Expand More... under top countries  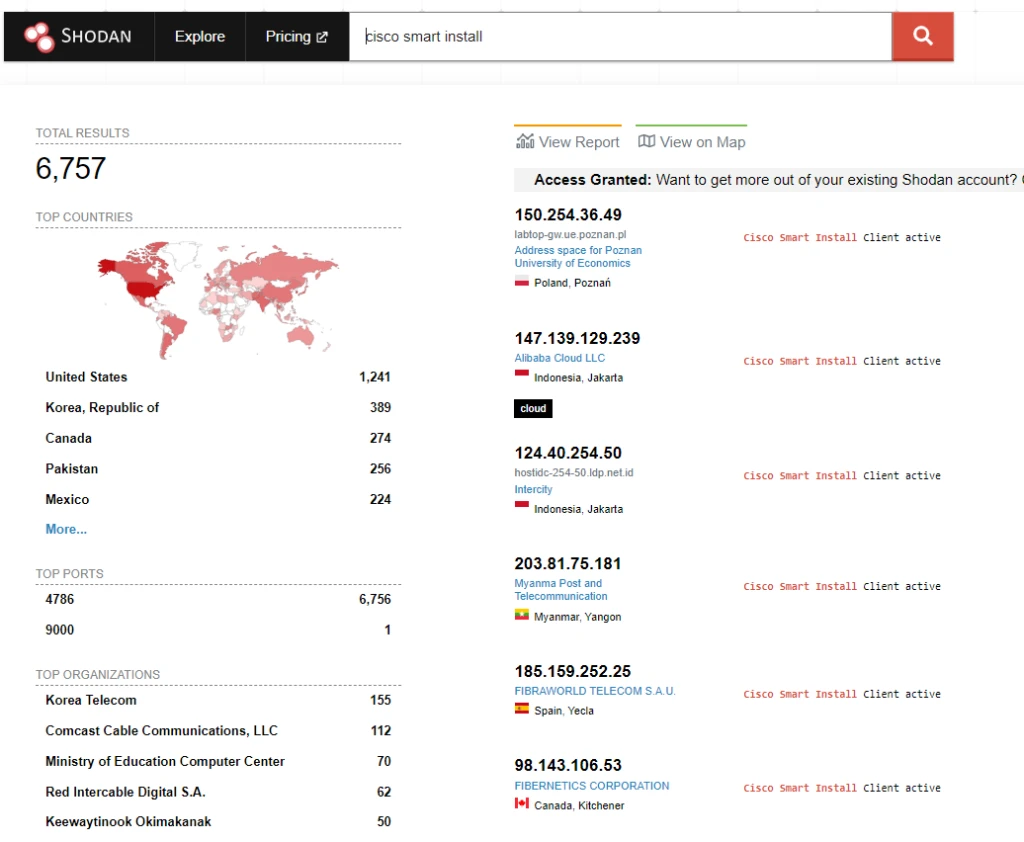[66, 529]
